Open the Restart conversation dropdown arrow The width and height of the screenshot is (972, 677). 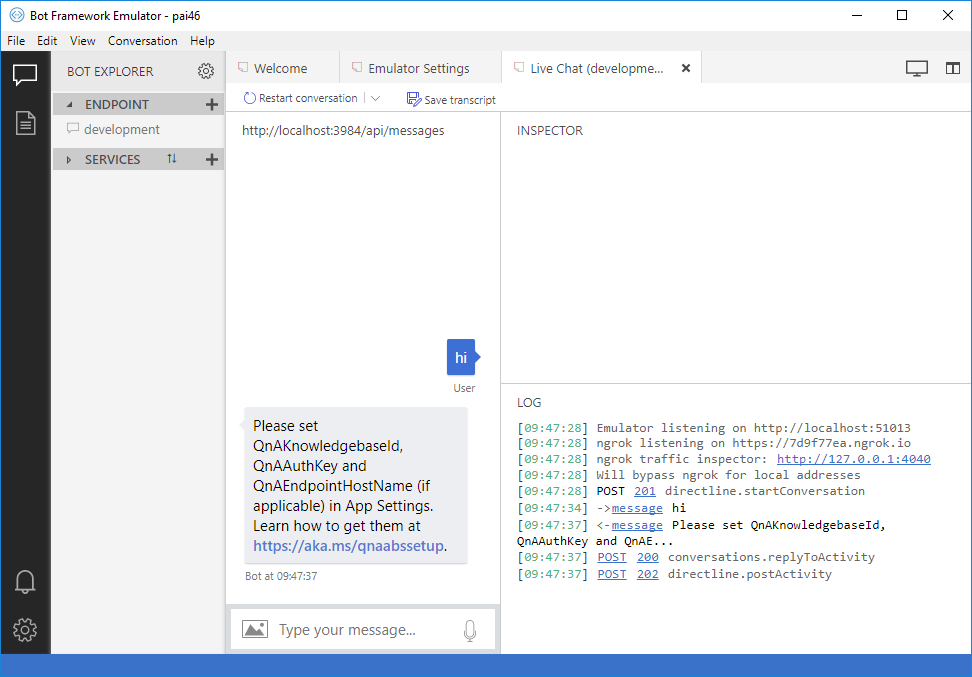pos(375,98)
